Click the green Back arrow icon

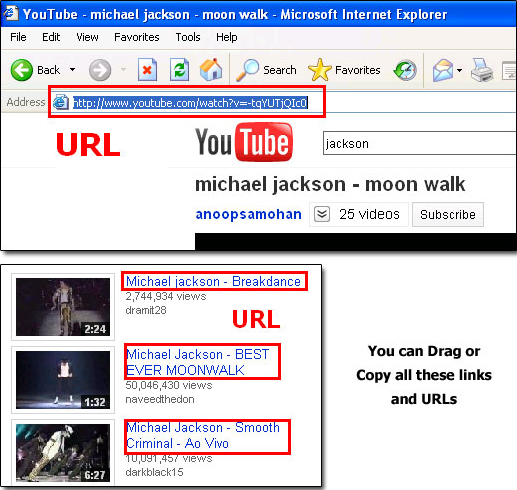tap(22, 70)
